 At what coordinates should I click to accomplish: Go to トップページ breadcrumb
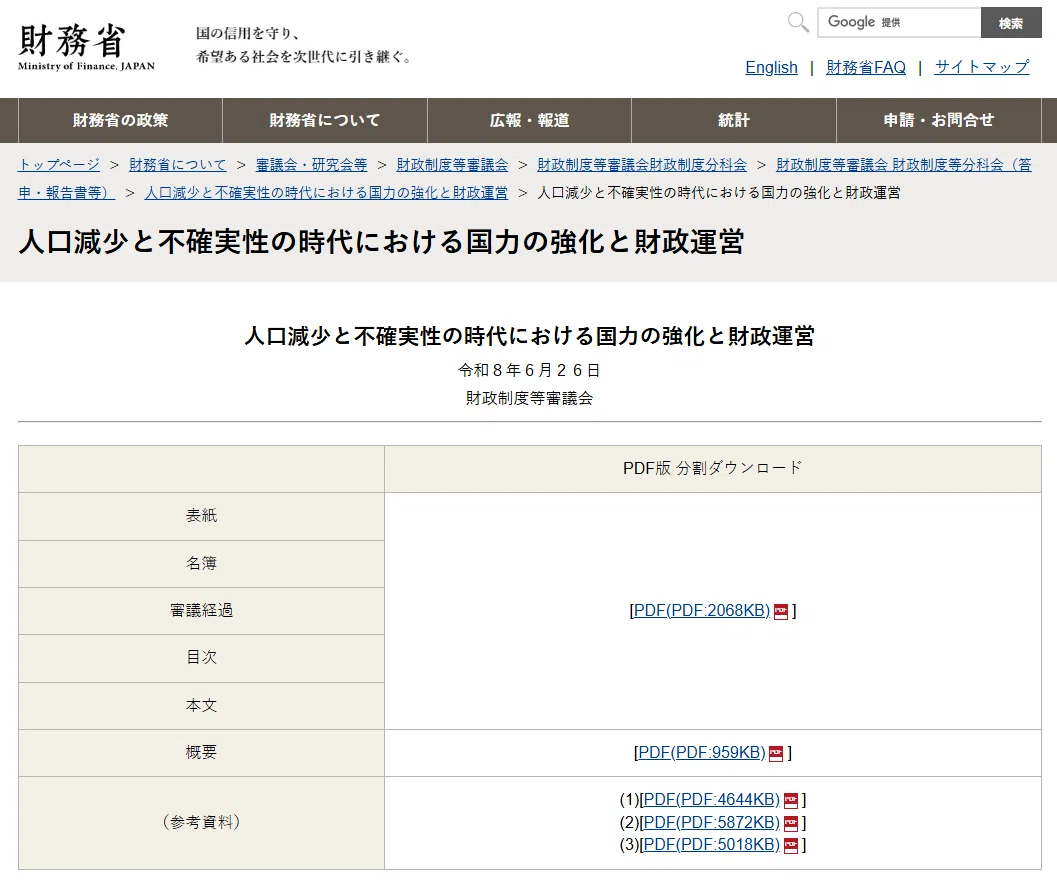tap(59, 164)
